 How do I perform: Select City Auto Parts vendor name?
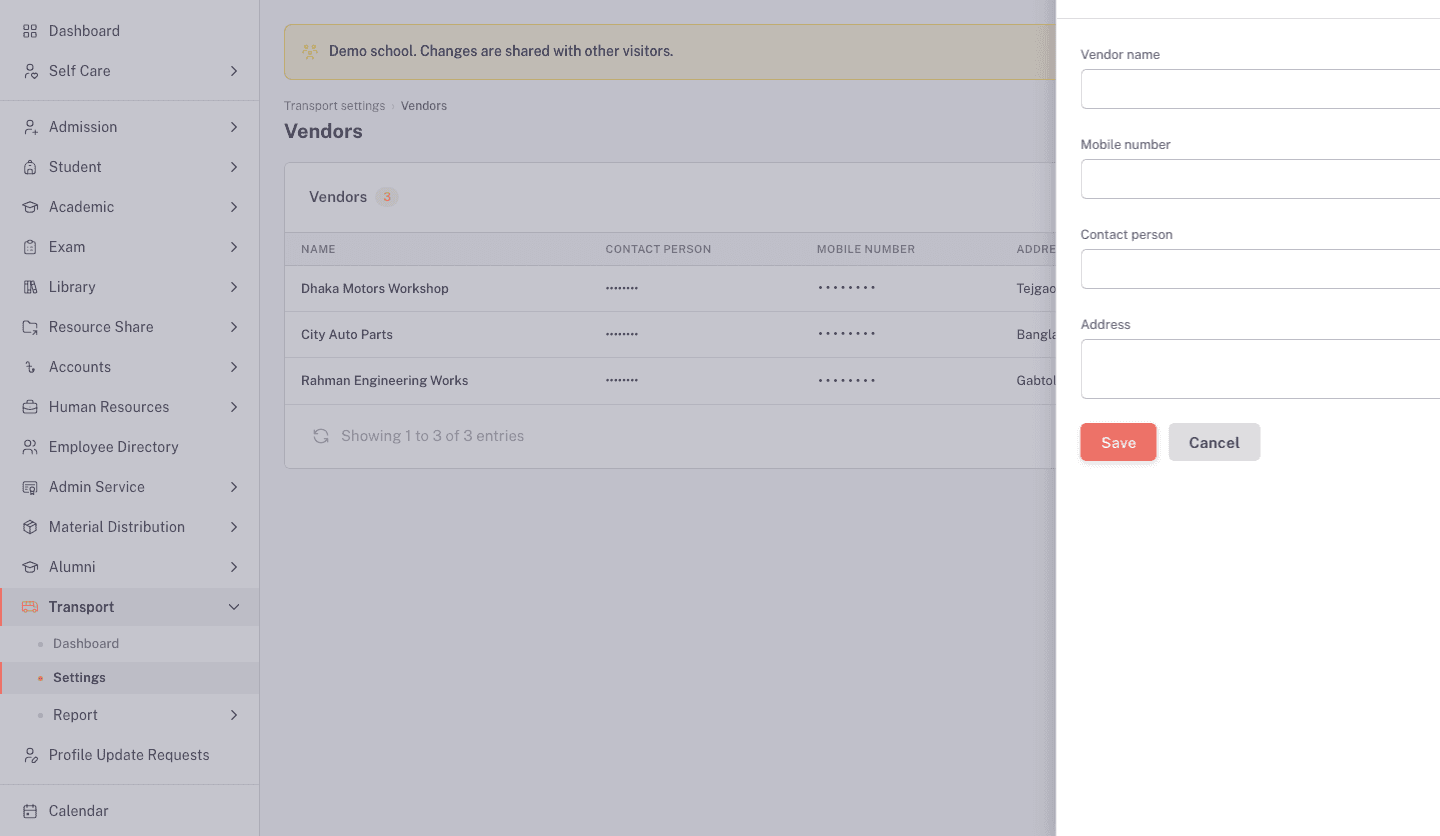click(347, 334)
